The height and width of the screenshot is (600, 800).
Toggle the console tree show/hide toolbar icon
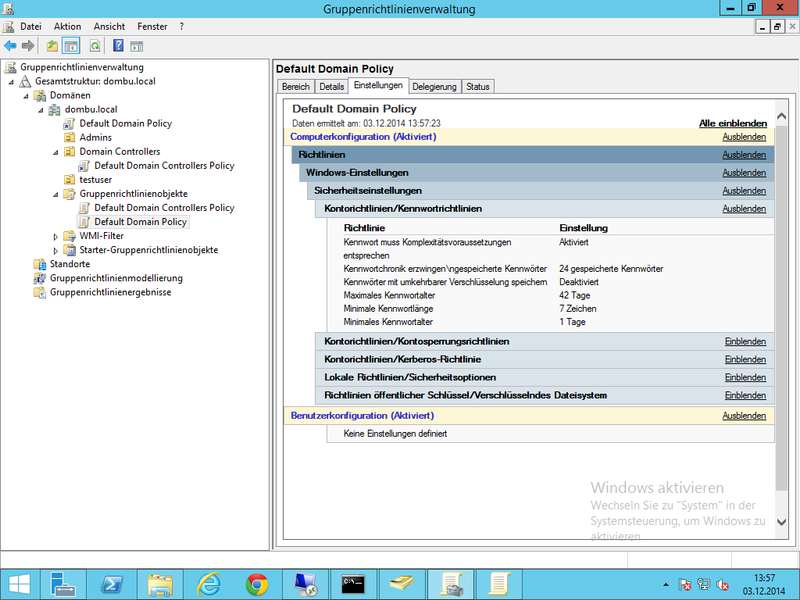tap(71, 46)
